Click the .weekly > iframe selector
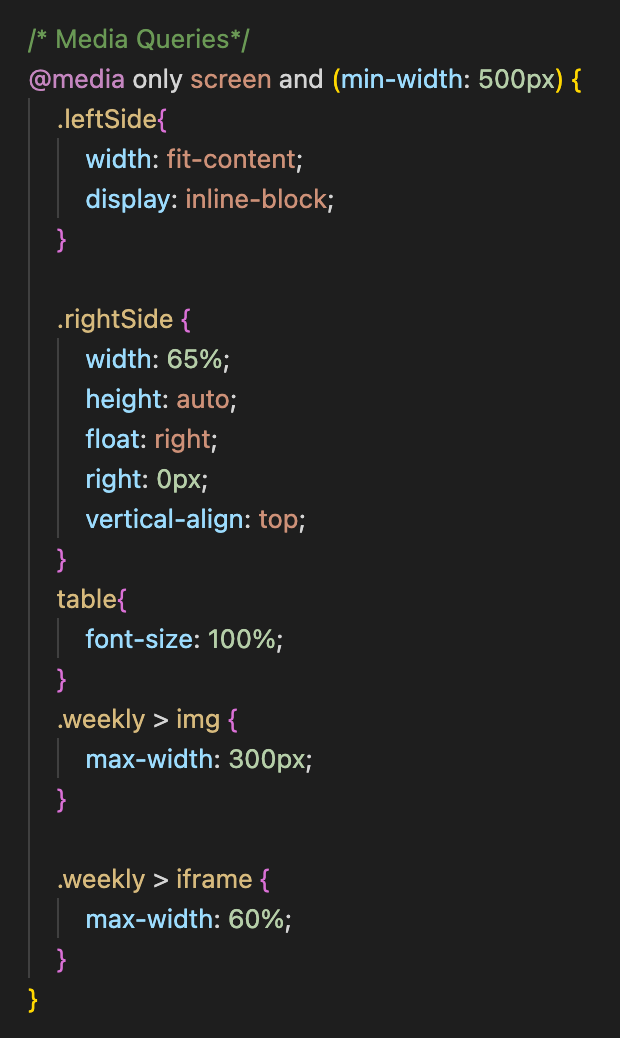Screen dimensions: 620x1038 (x=154, y=880)
